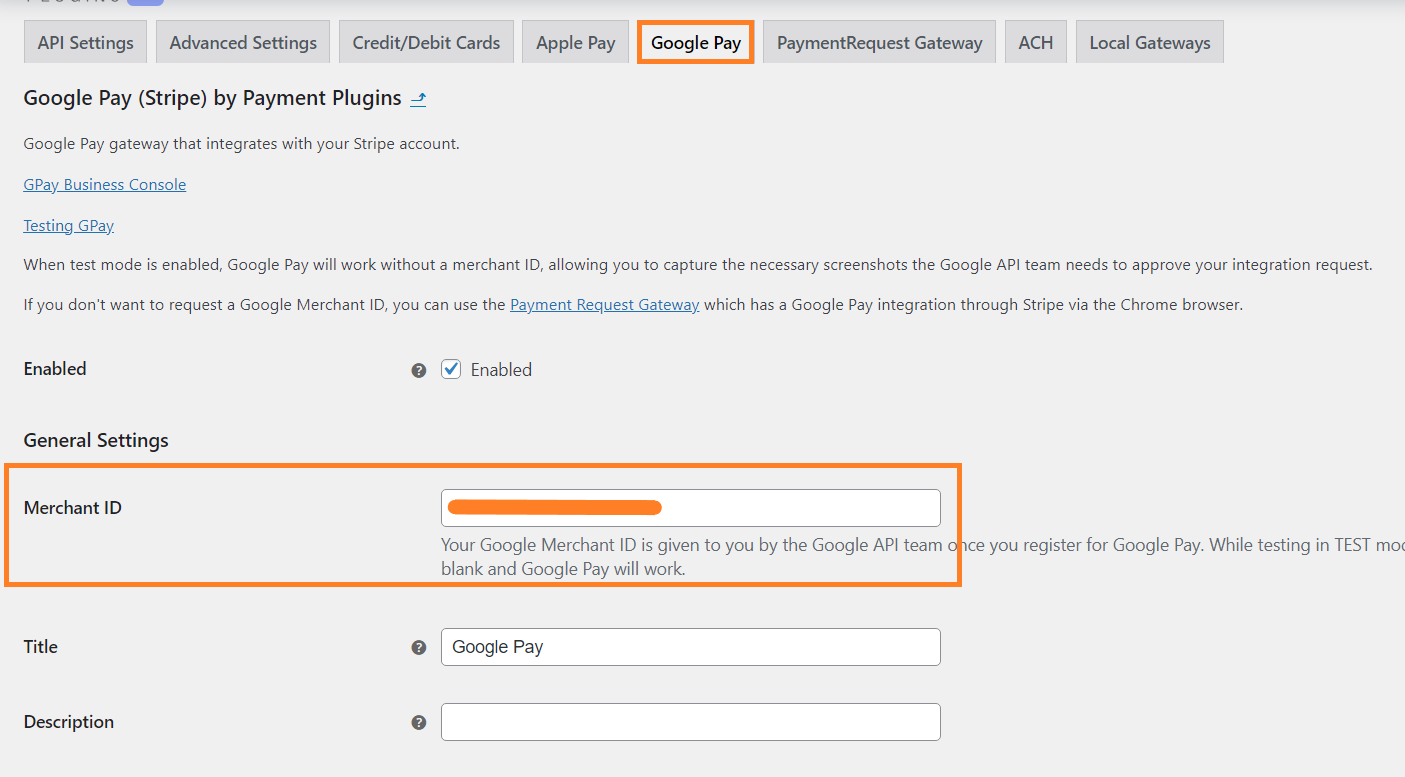
Task: Open the PaymentRequest Gateway tab
Action: (x=879, y=43)
